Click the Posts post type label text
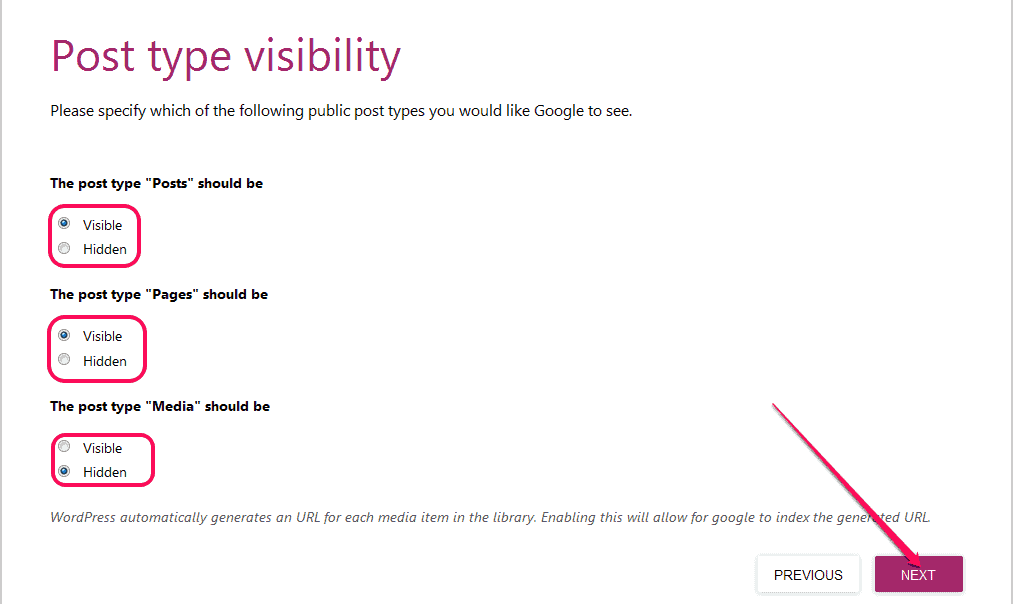Screen dimensions: 1013x604 [x=157, y=183]
